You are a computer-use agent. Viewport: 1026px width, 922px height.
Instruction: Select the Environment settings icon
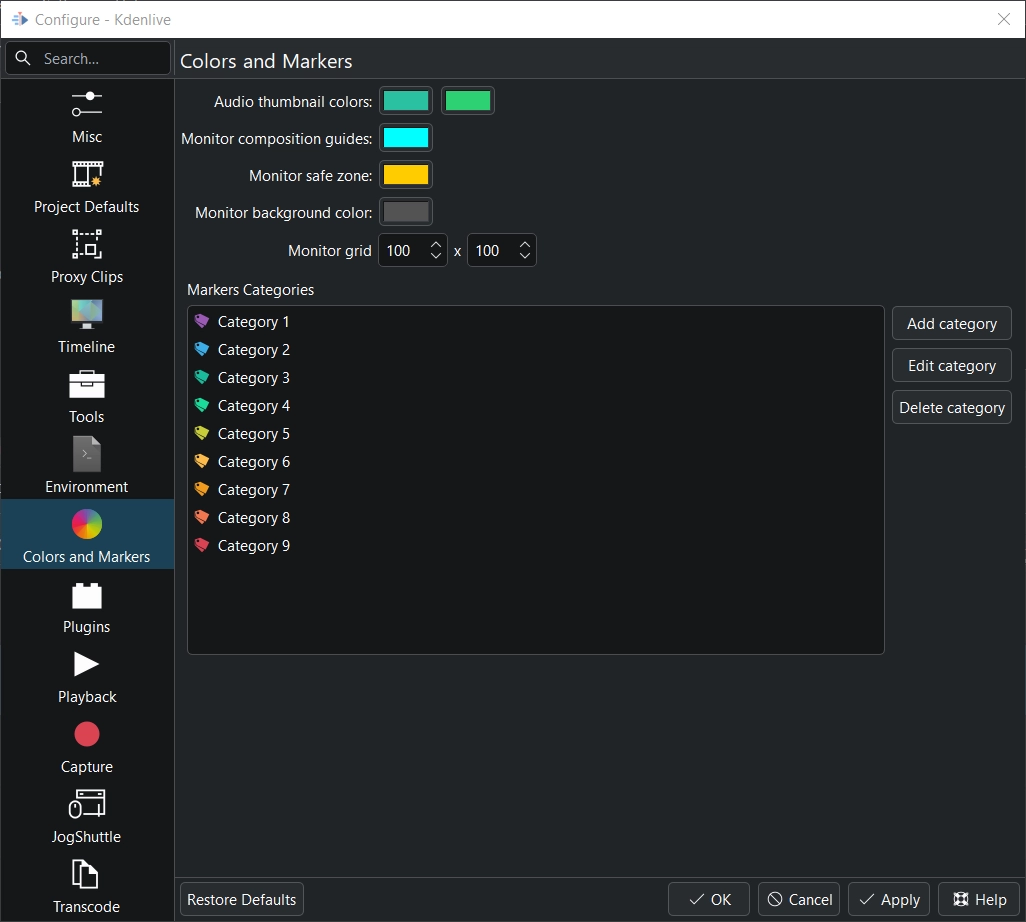86,465
